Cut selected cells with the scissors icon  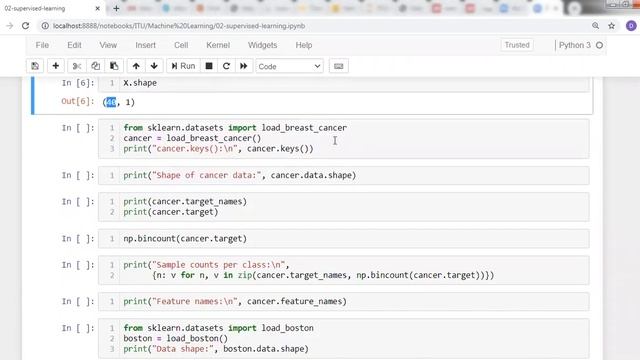tap(77, 66)
